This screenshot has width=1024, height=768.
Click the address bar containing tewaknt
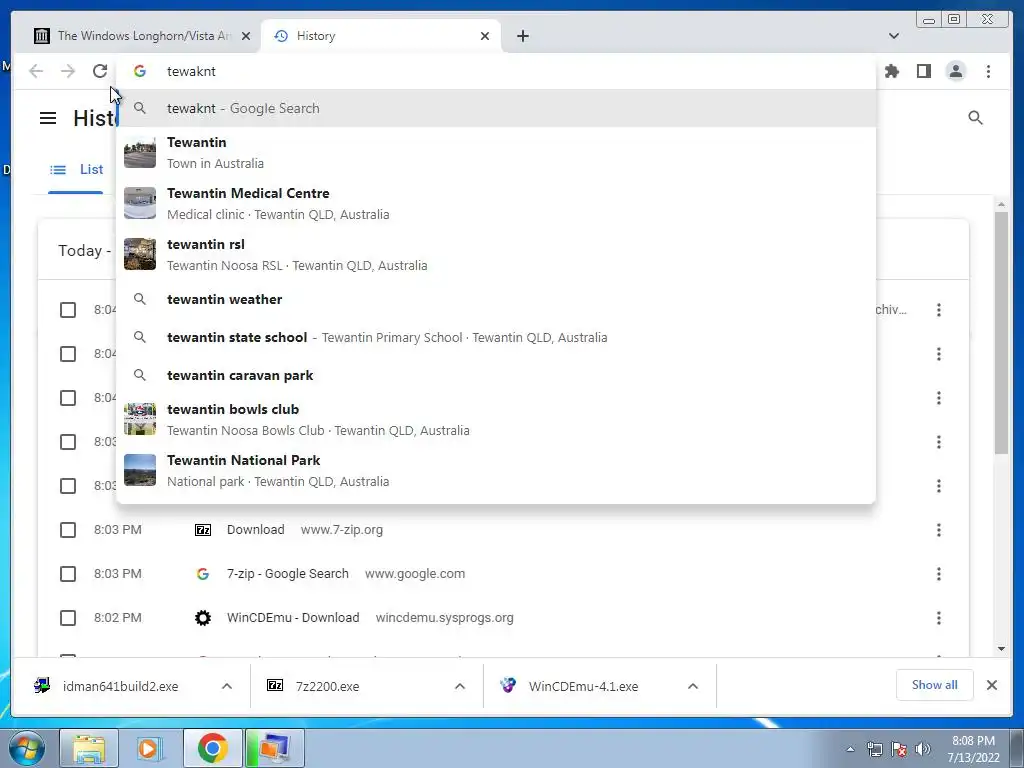coord(496,71)
